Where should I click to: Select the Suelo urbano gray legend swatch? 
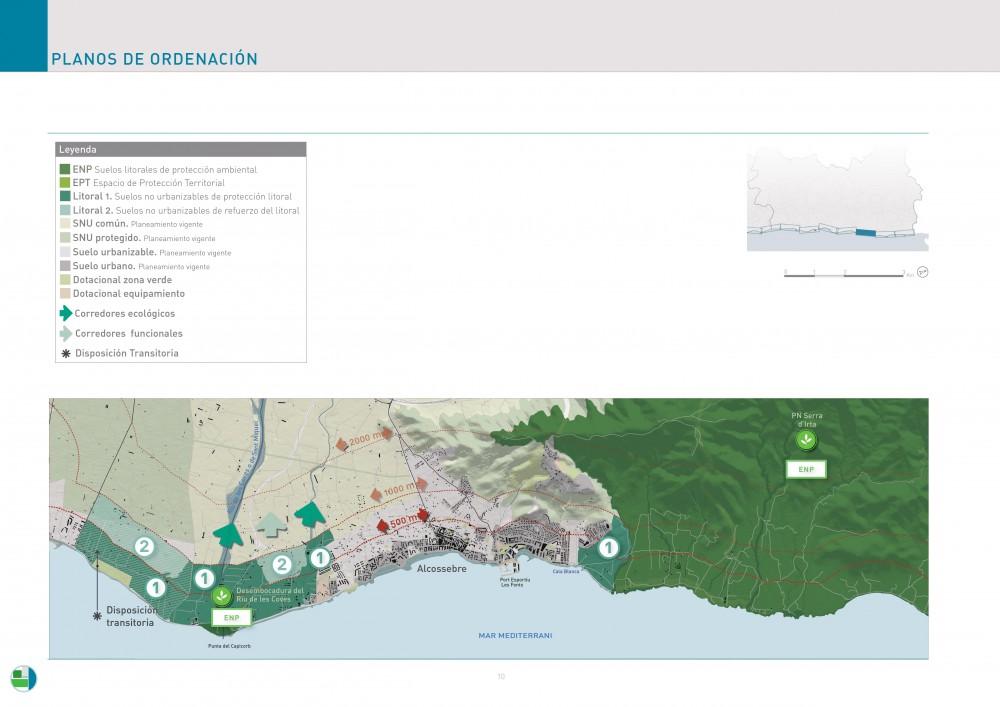point(65,266)
